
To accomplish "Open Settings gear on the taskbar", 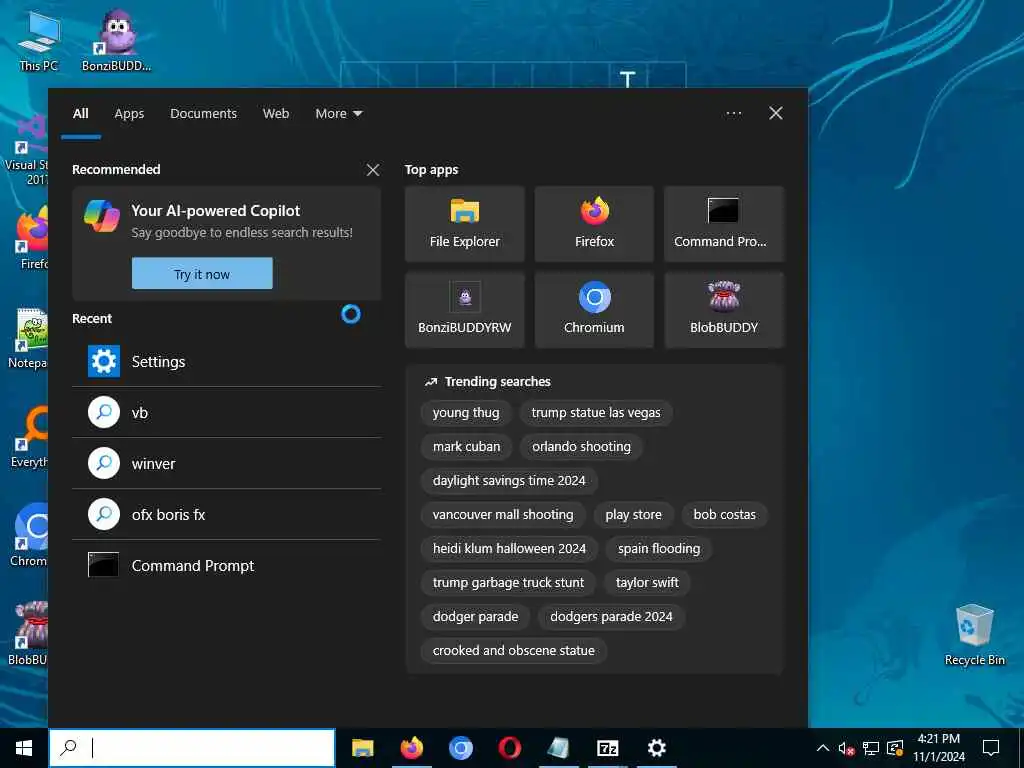I will click(x=656, y=748).
